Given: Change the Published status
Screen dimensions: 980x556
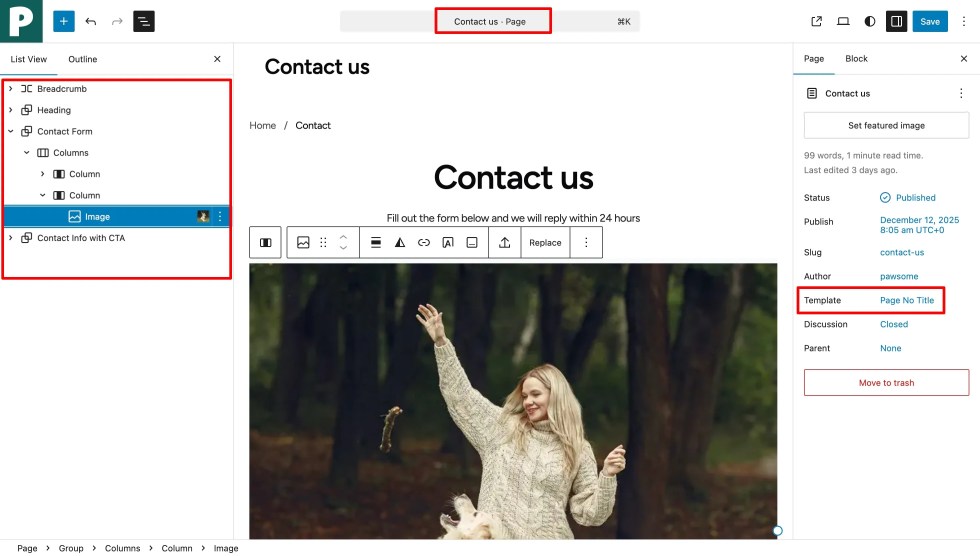Looking at the screenshot, I should [x=908, y=197].
